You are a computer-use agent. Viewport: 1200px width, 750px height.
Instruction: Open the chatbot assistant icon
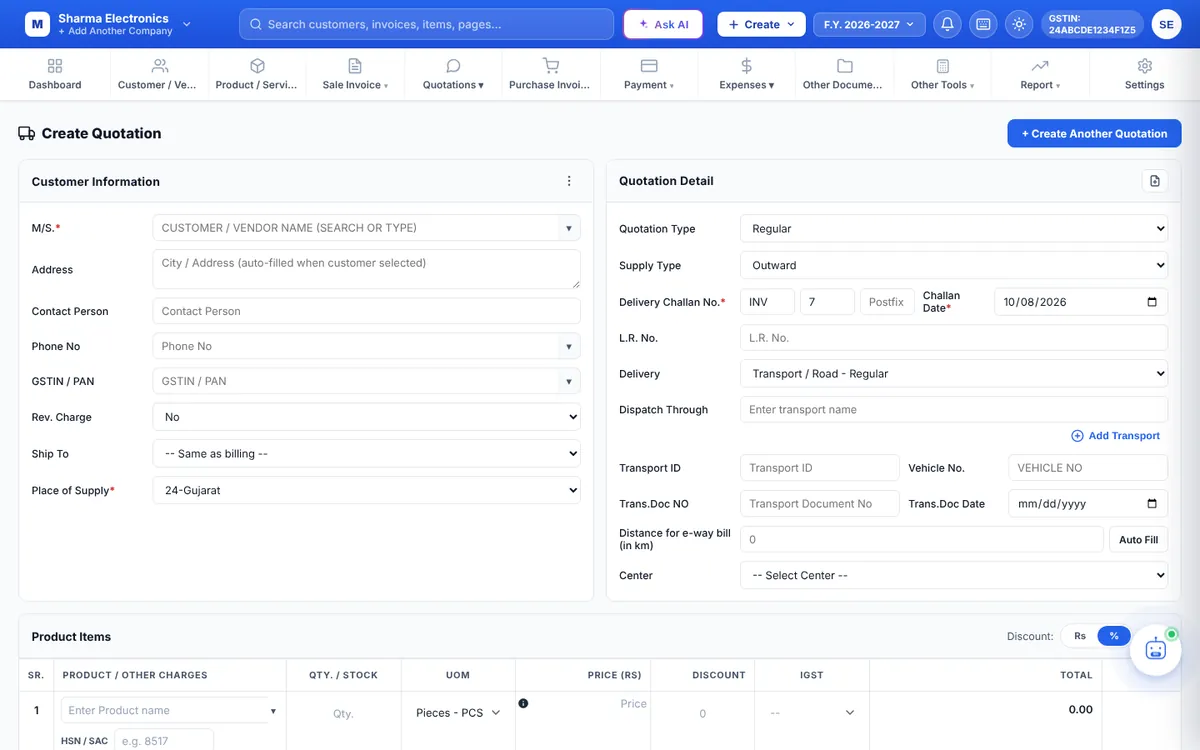tap(1156, 648)
